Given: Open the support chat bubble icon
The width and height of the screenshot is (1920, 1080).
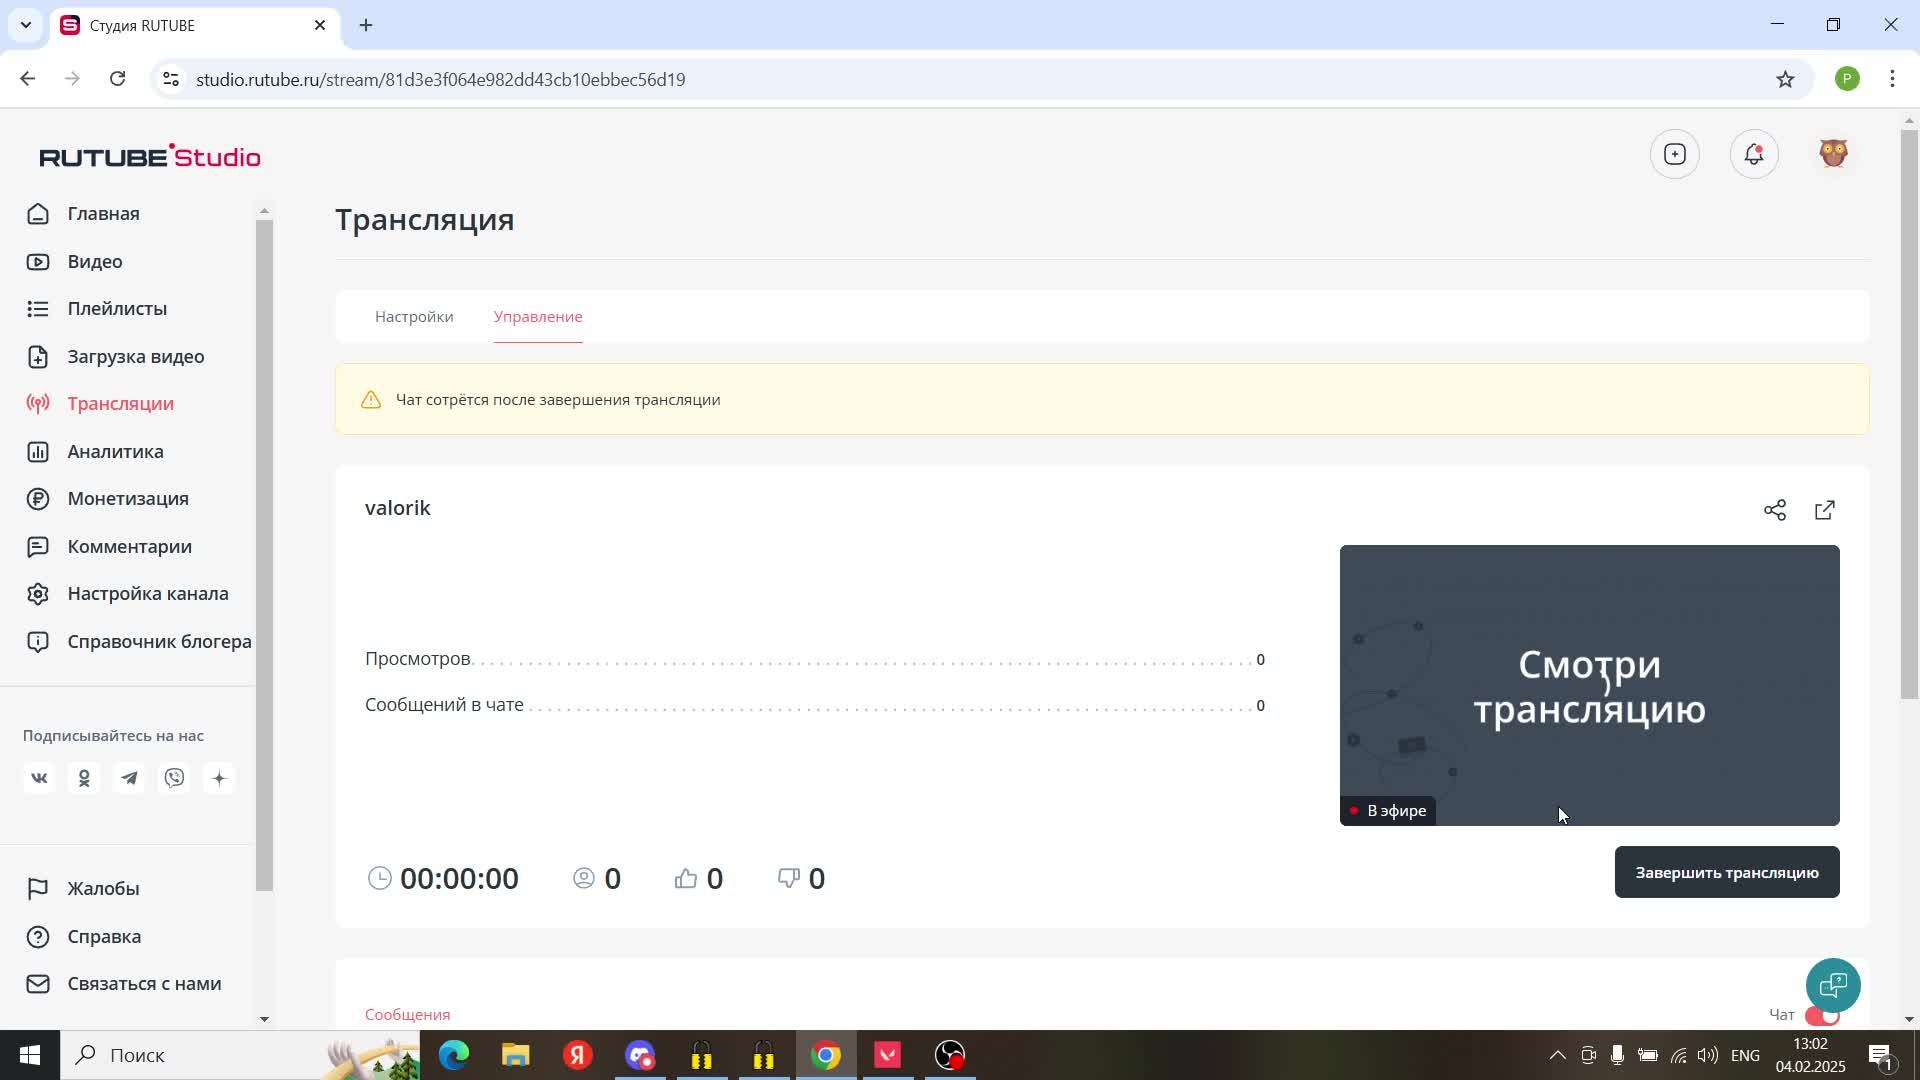Looking at the screenshot, I should tap(1833, 985).
